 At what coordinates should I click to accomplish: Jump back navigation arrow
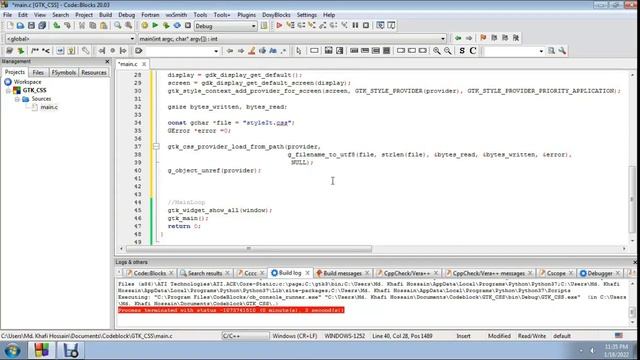[x=458, y=38]
